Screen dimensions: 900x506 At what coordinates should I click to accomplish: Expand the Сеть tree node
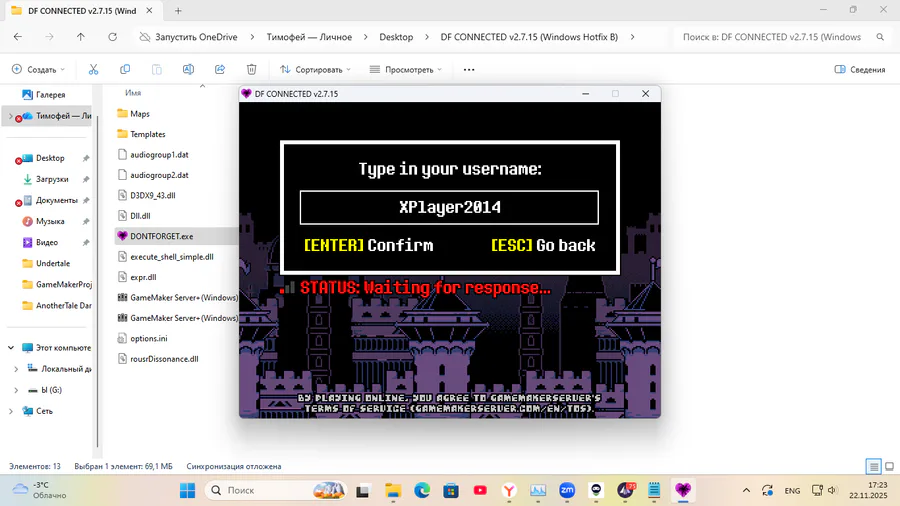pos(10,411)
